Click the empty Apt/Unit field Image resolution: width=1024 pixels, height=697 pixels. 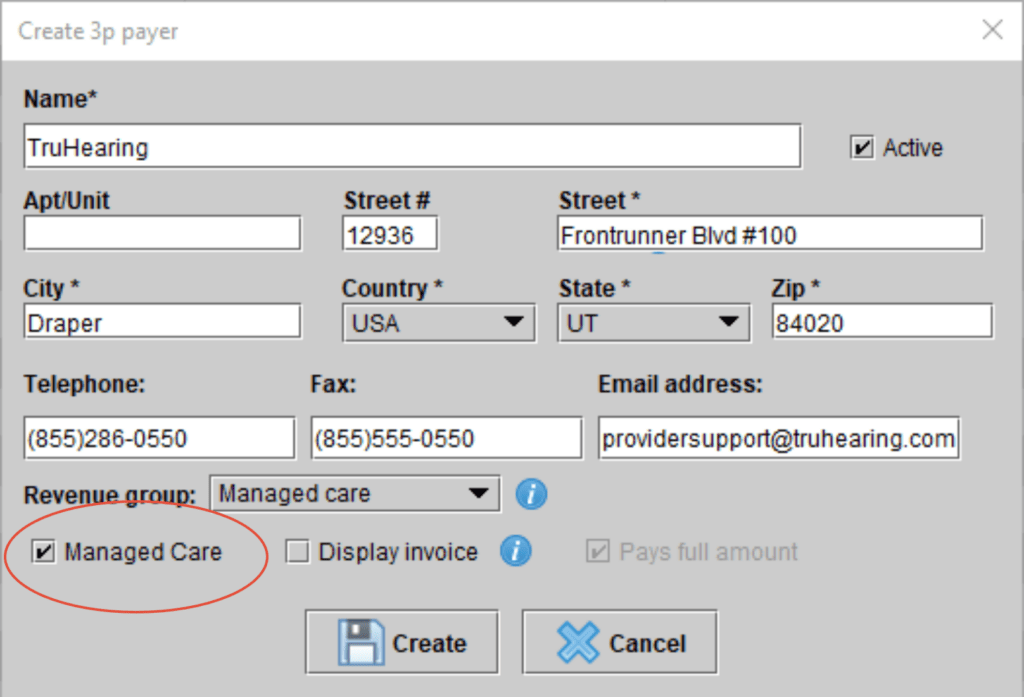pyautogui.click(x=163, y=233)
